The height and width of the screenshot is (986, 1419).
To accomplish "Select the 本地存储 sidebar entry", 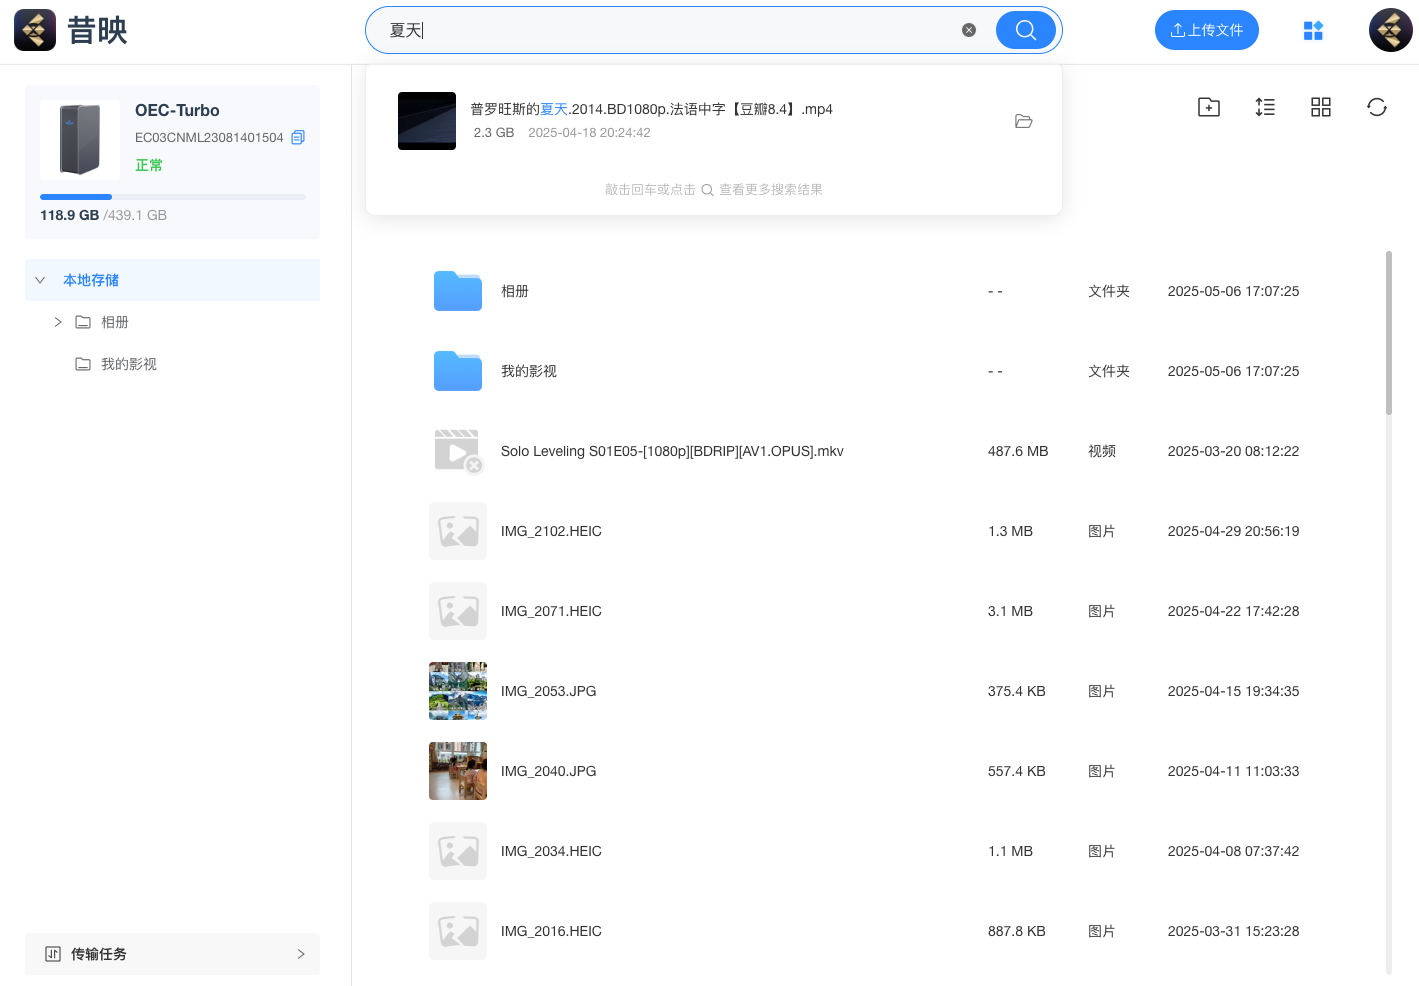I will (91, 280).
